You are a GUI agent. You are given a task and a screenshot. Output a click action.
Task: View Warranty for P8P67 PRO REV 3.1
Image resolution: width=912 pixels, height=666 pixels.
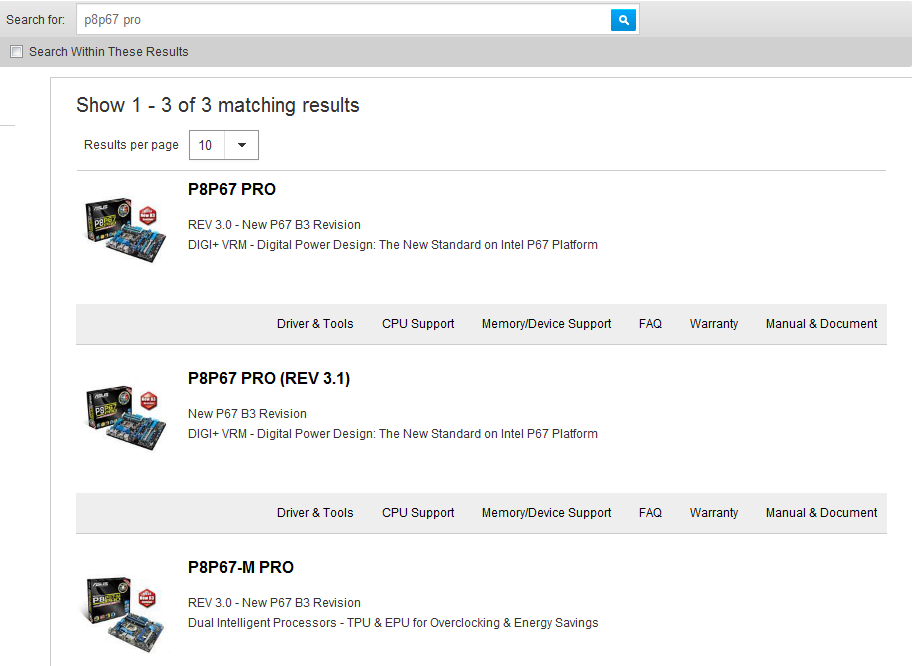714,513
